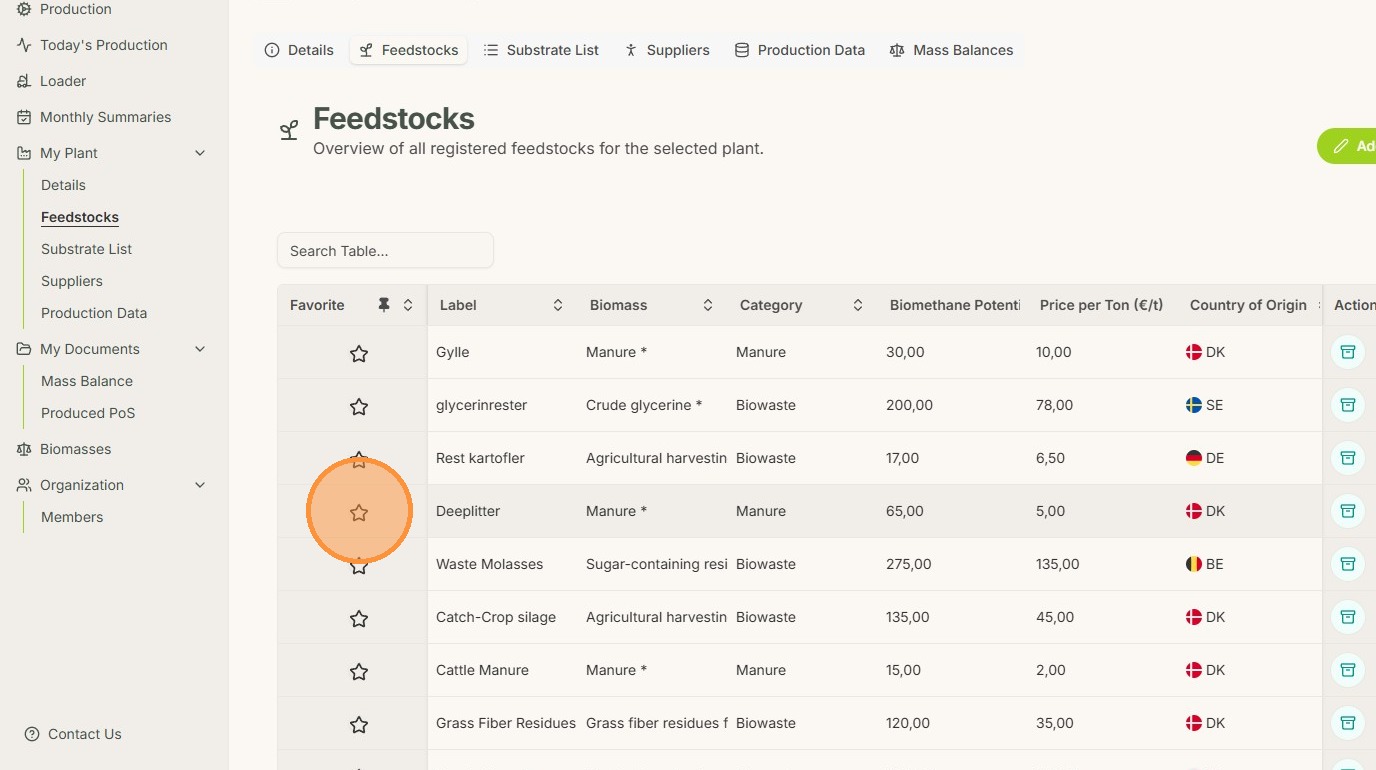This screenshot has width=1376, height=770.
Task: Collapse the My Documents section
Action: tap(200, 349)
